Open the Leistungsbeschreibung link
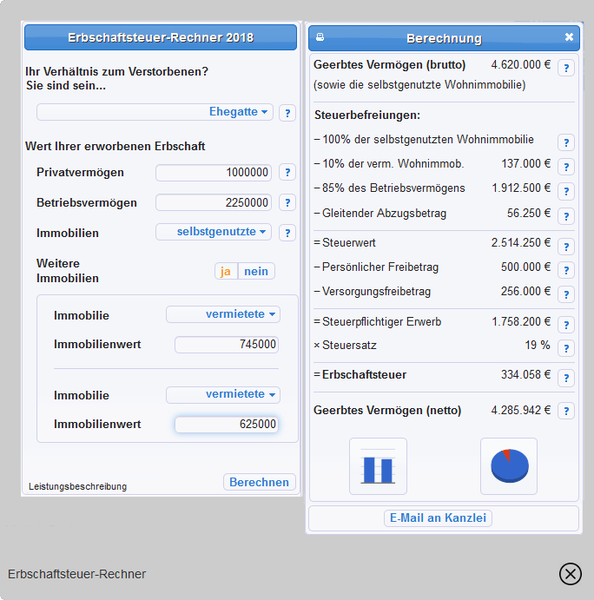Viewport: 594px width, 600px height. (x=78, y=486)
